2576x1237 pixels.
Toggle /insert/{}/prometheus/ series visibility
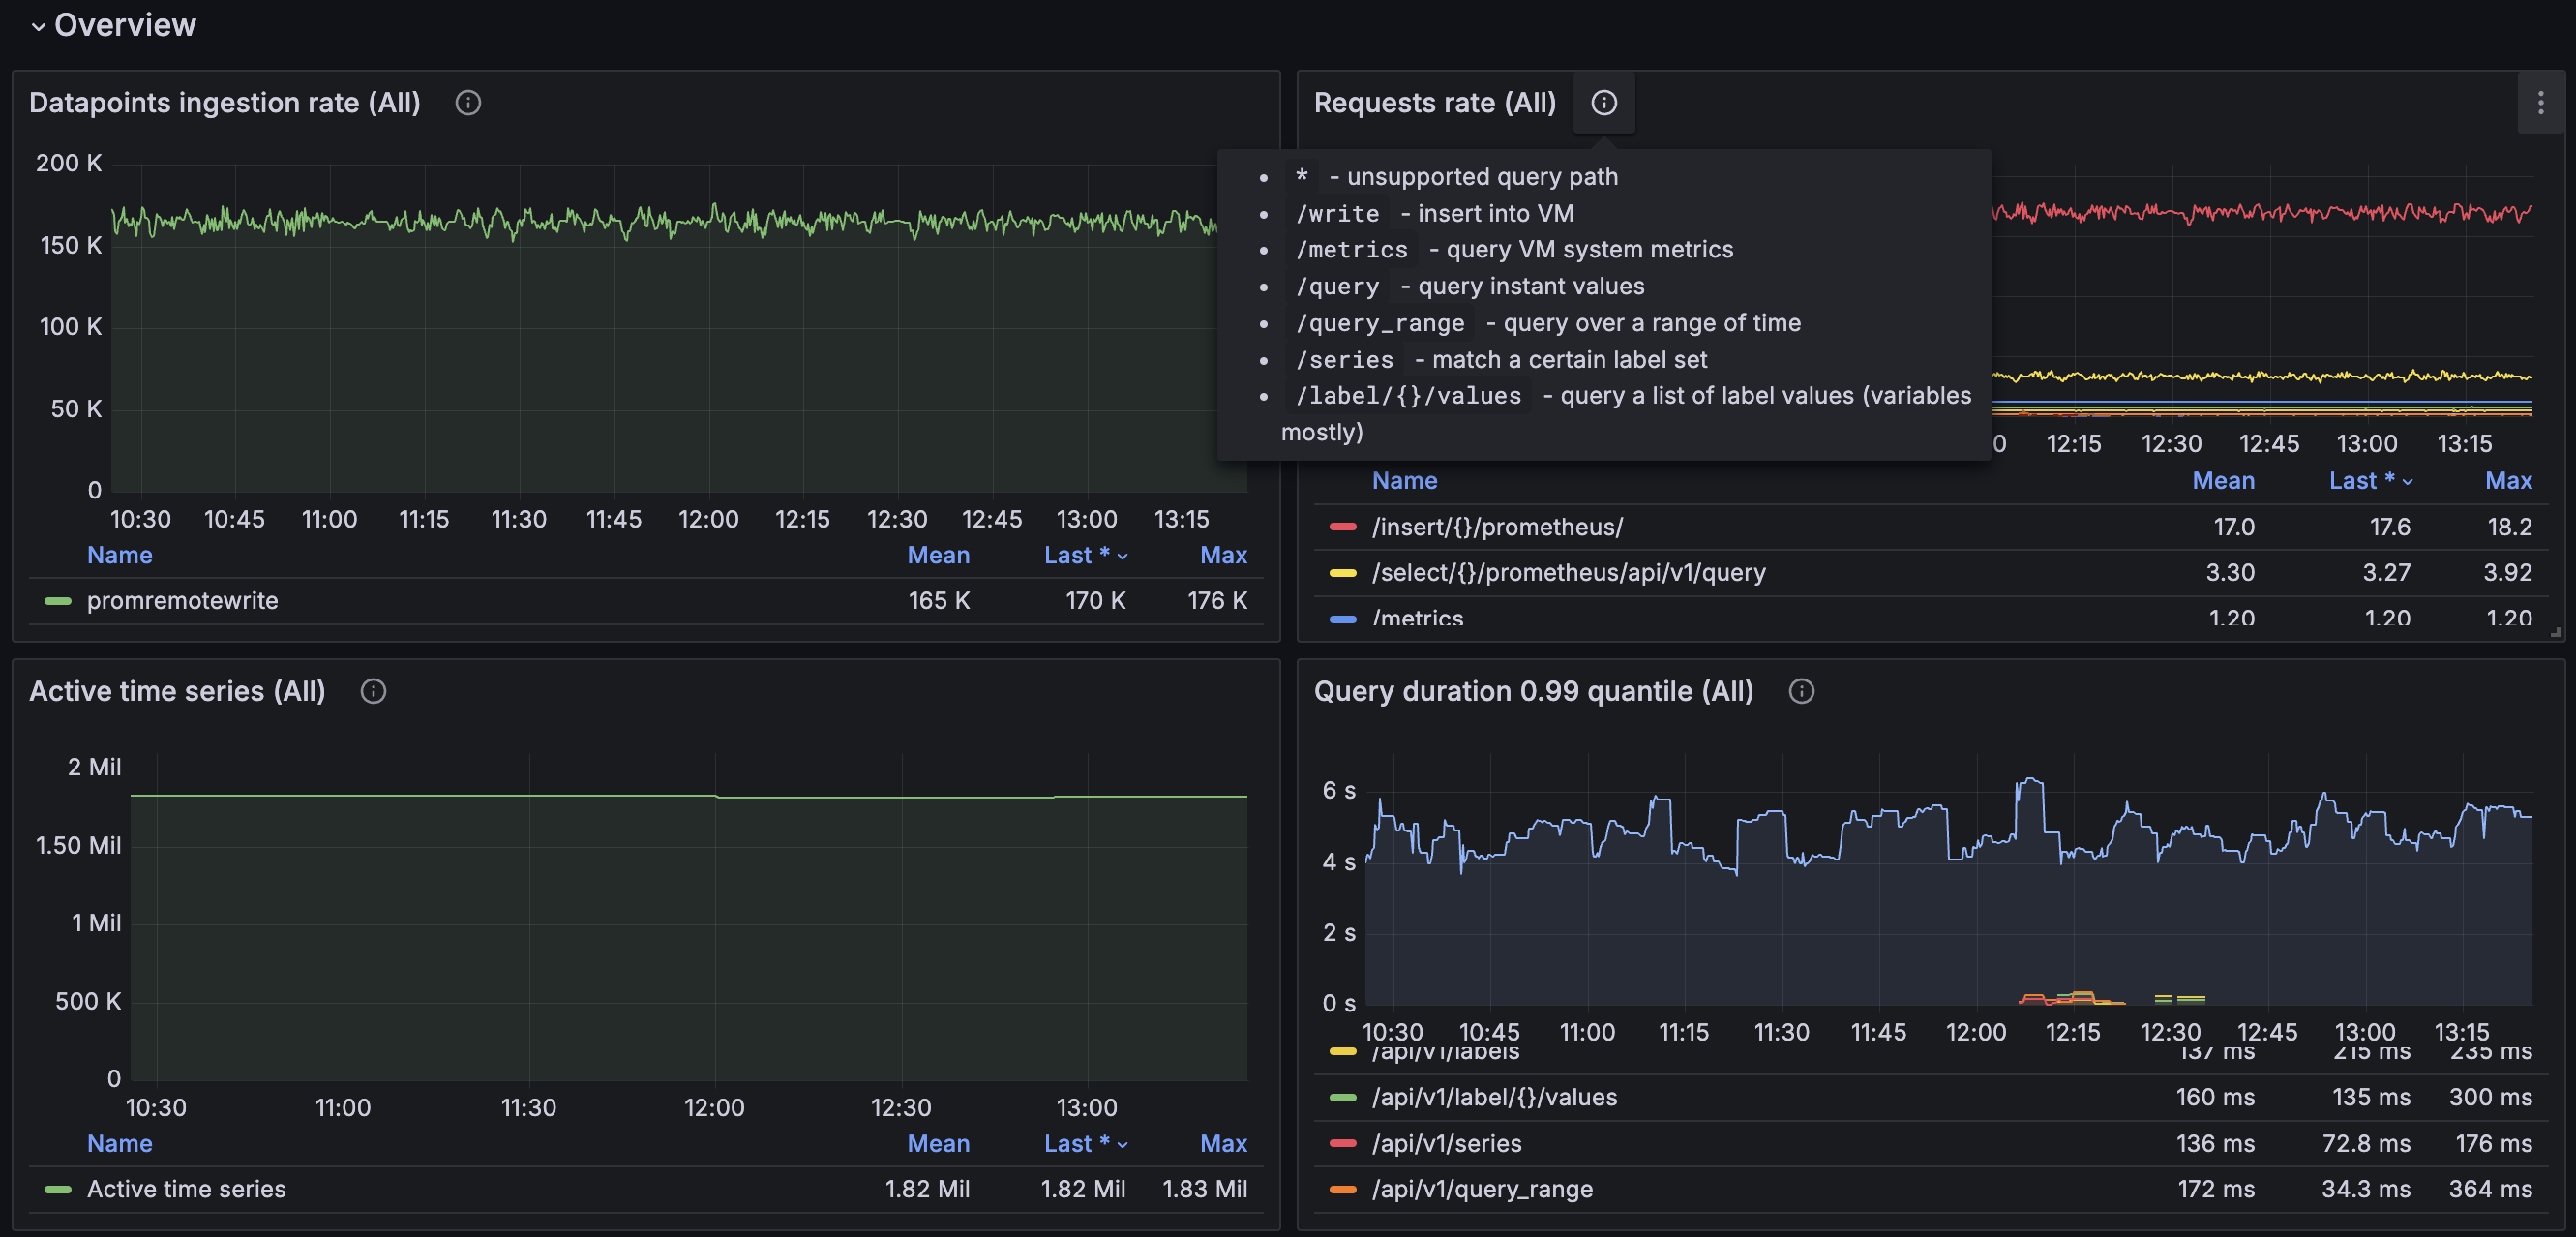click(x=1497, y=527)
